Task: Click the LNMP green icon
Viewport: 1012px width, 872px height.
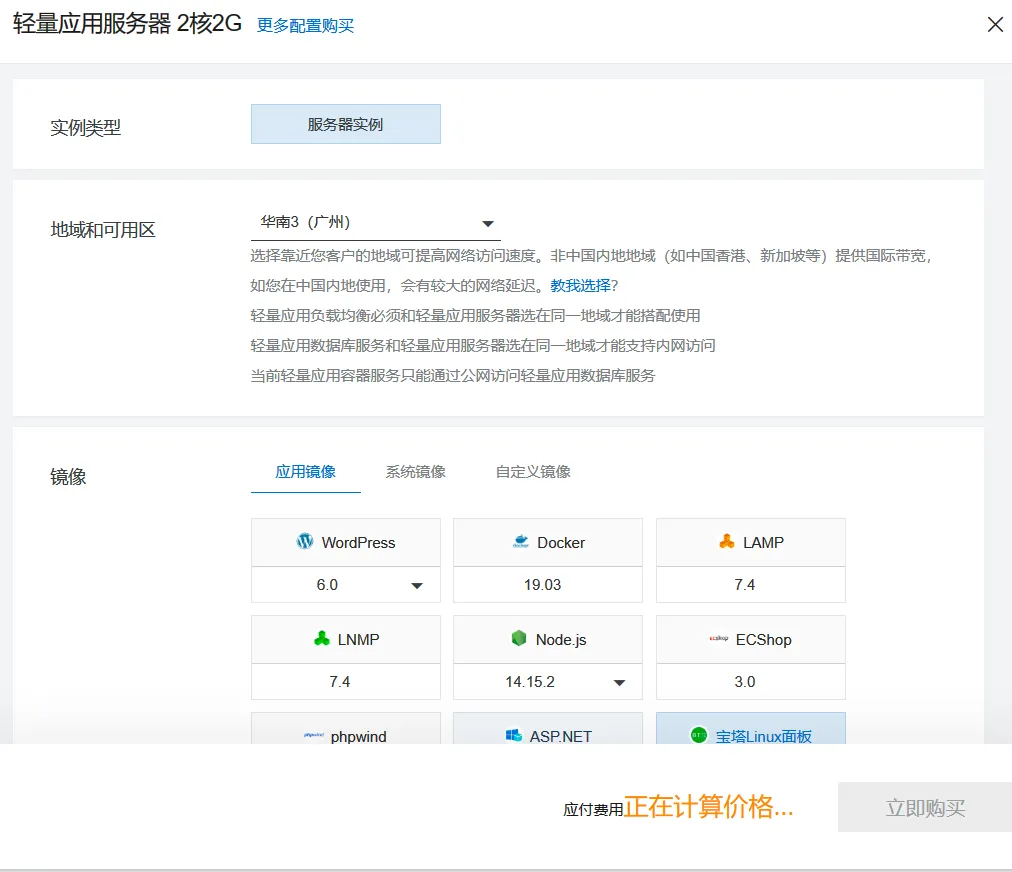Action: (x=321, y=639)
